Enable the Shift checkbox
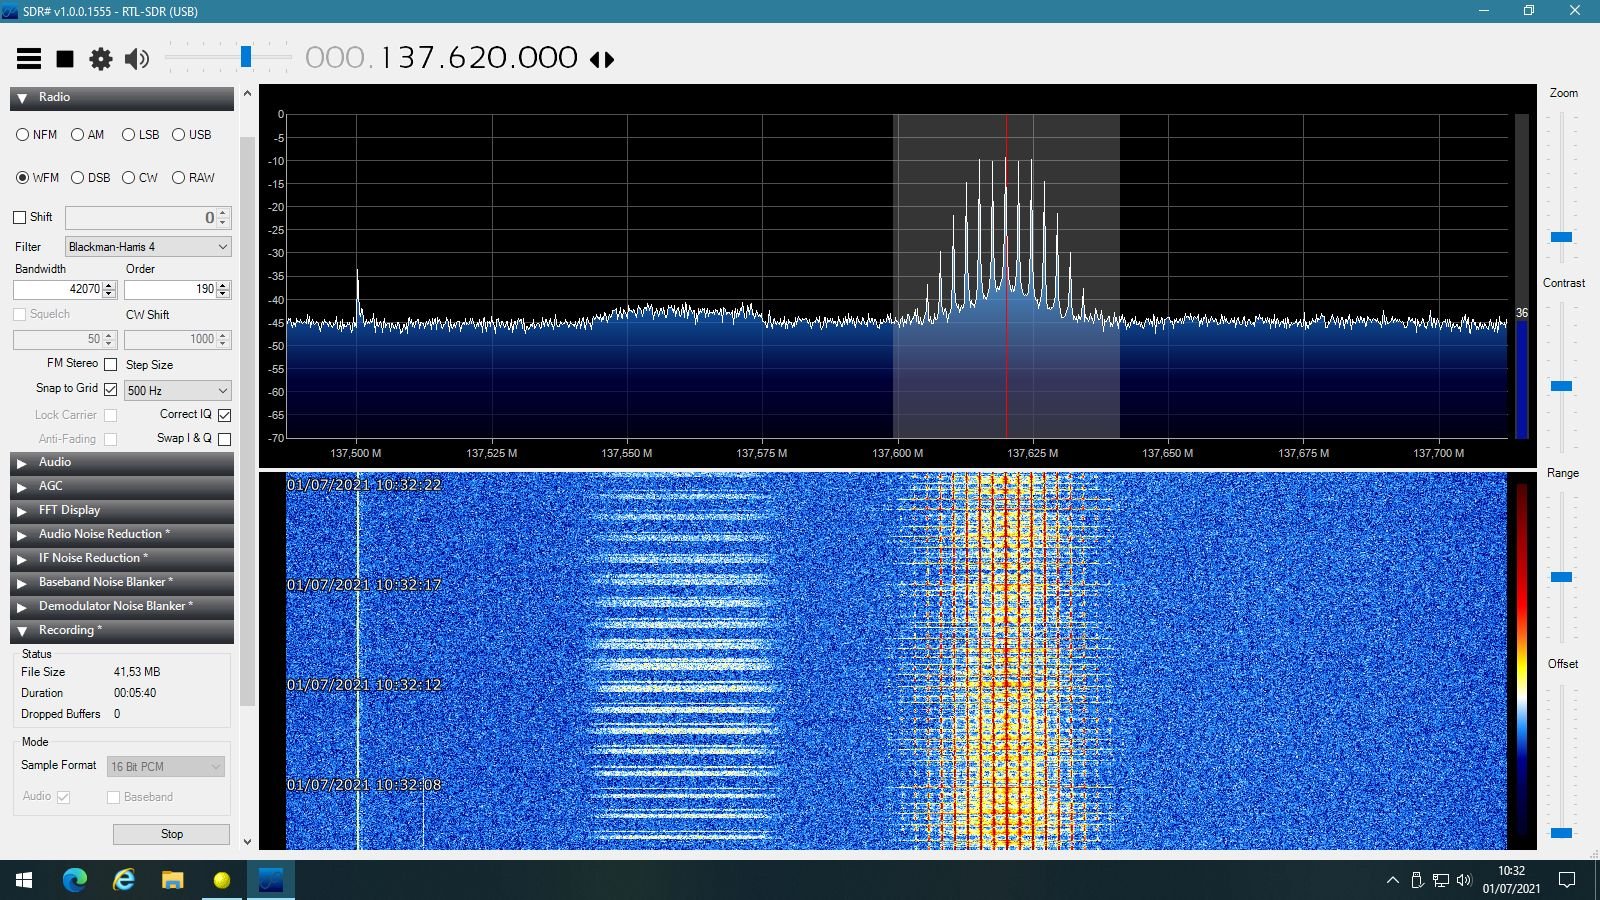This screenshot has width=1600, height=900. click(x=20, y=217)
